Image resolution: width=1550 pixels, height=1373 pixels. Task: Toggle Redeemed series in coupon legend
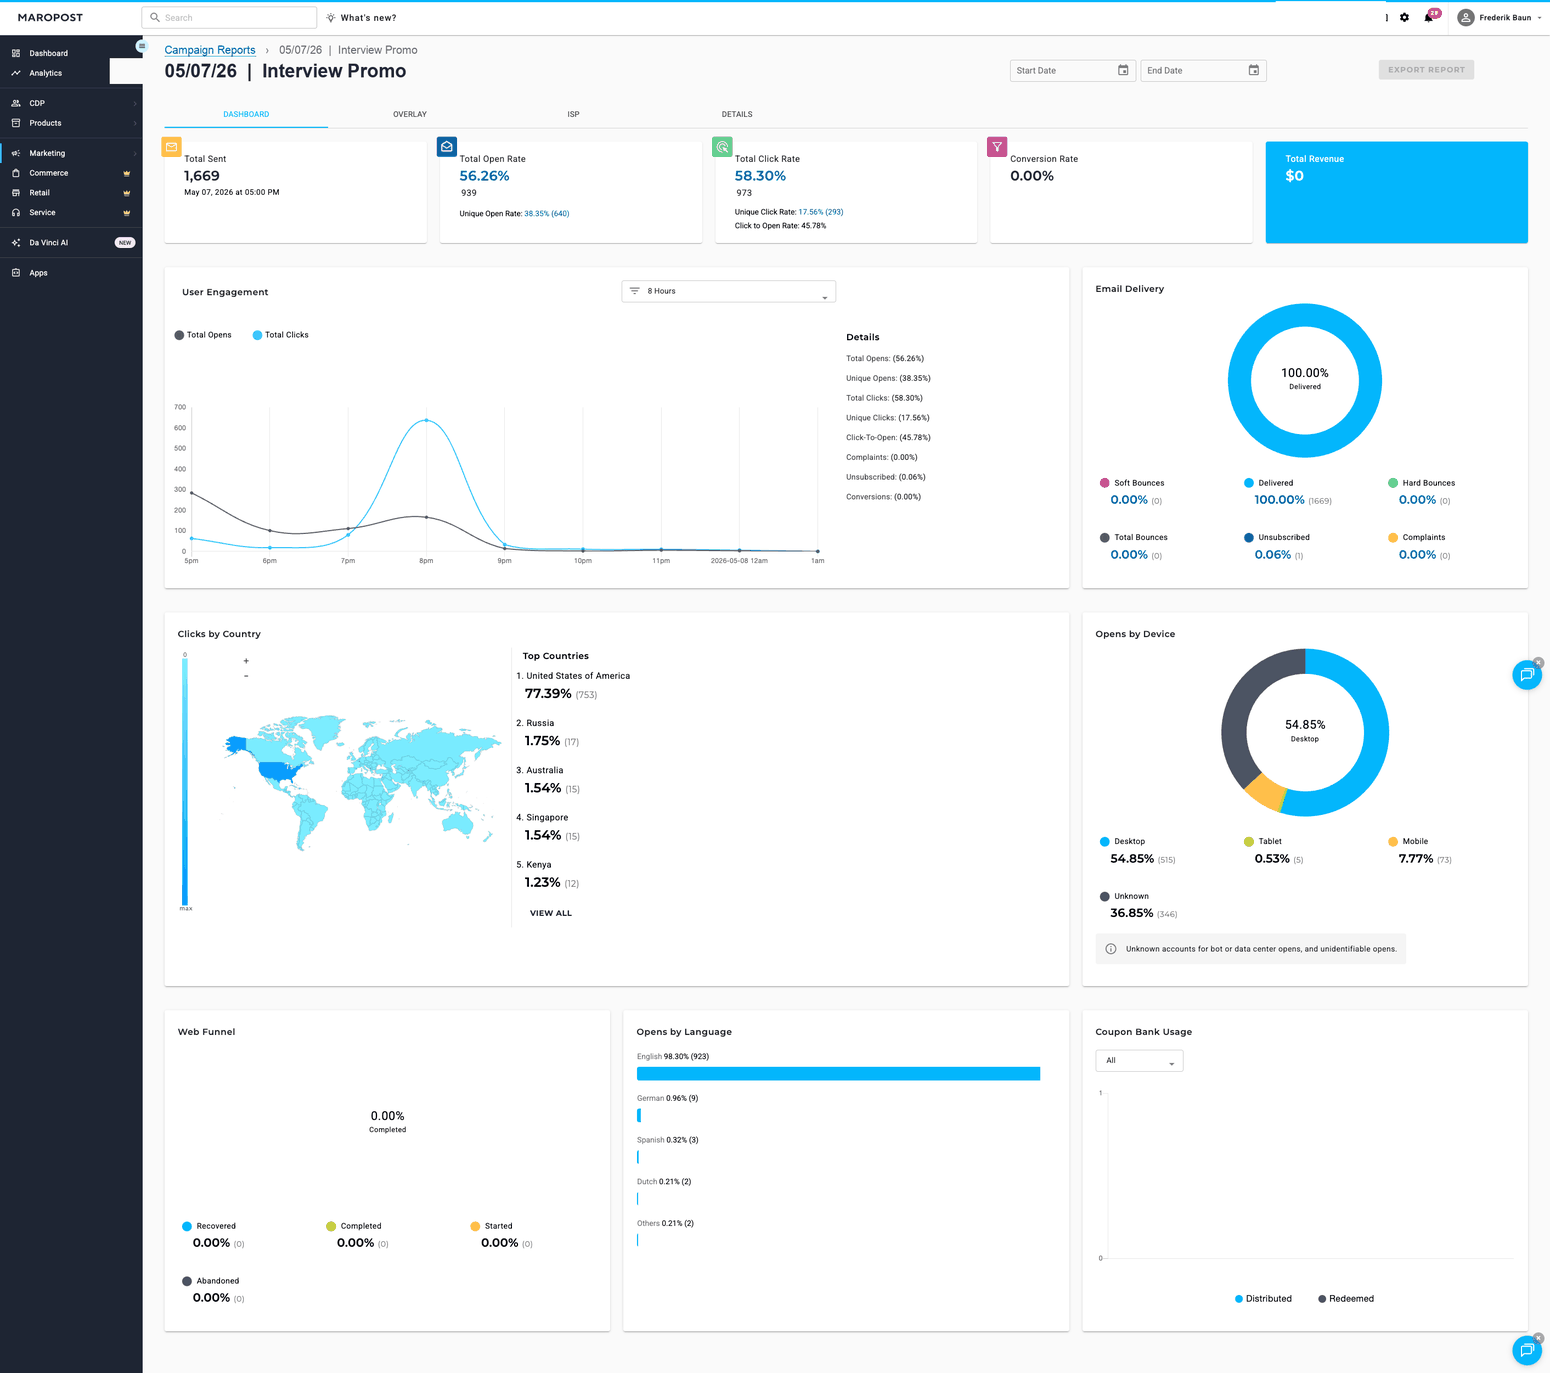pyautogui.click(x=1346, y=1299)
